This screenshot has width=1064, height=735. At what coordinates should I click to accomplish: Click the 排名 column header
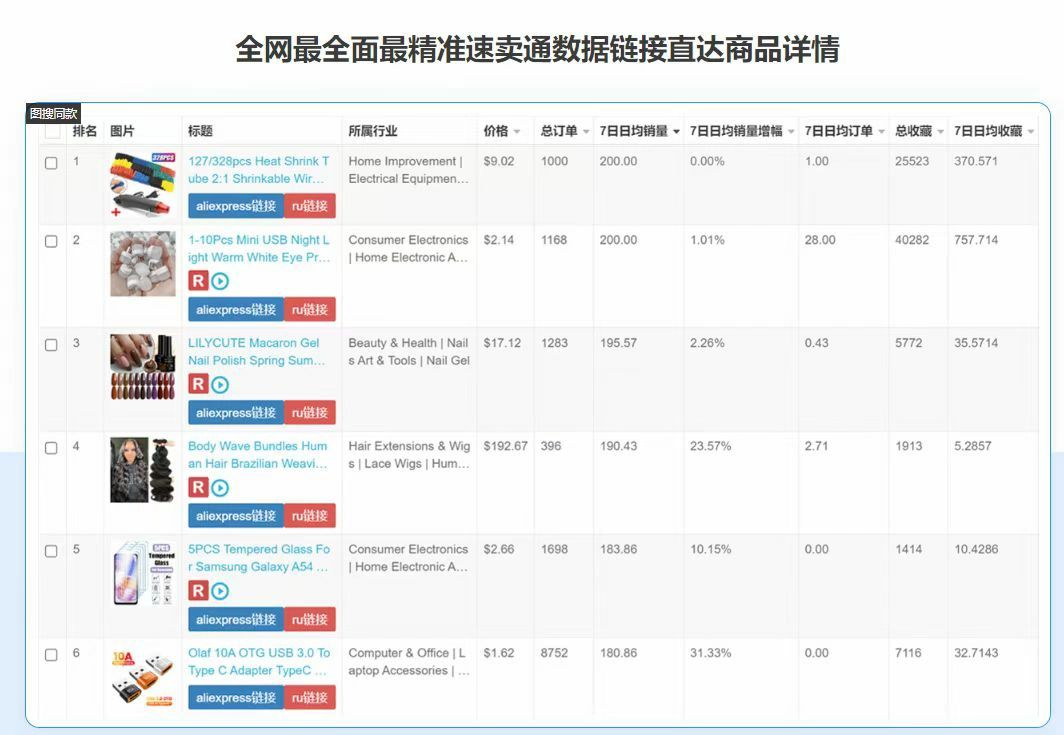pos(85,131)
